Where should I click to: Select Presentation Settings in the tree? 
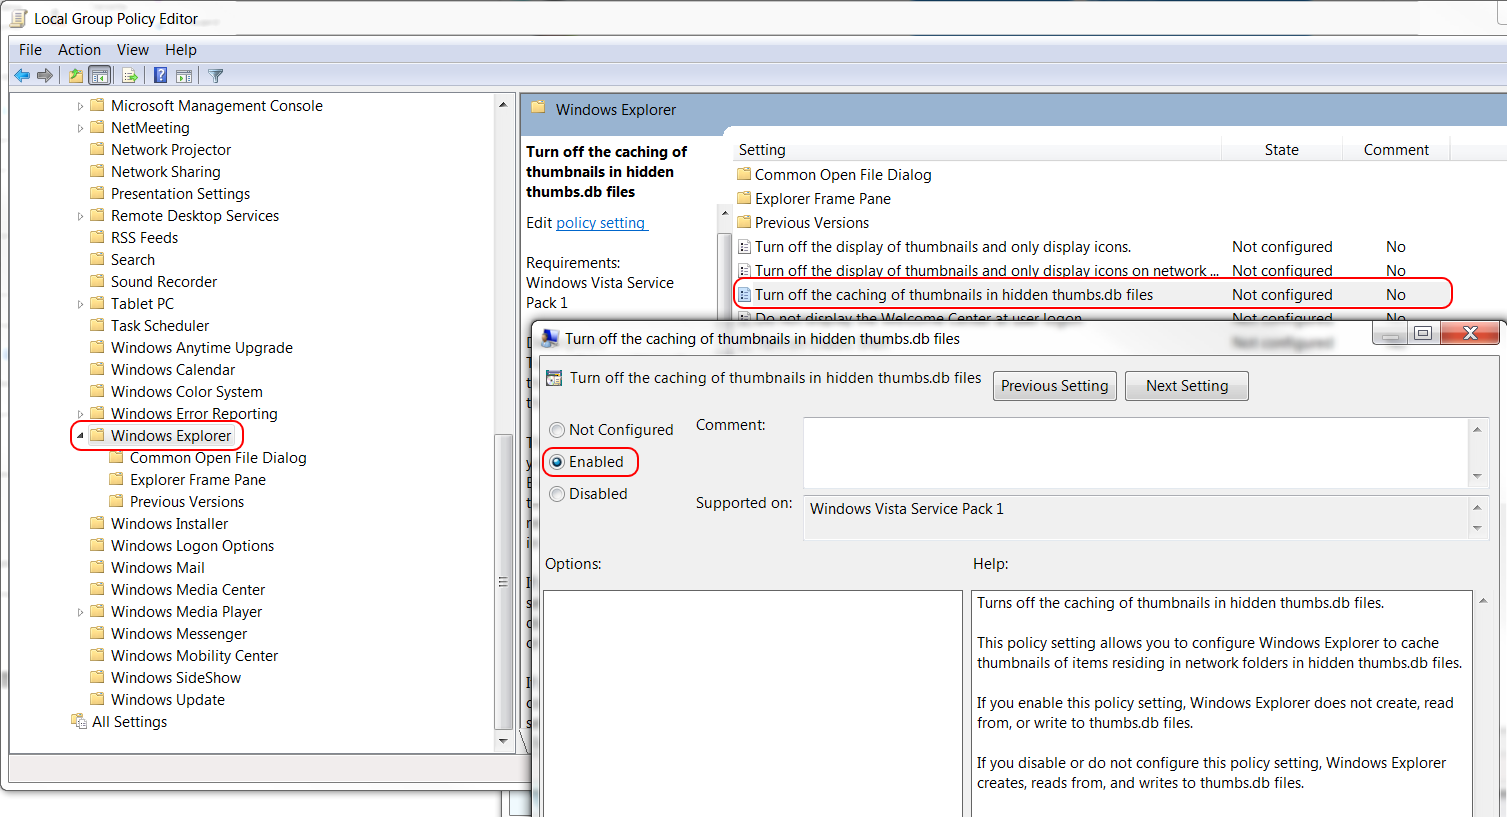pyautogui.click(x=180, y=194)
